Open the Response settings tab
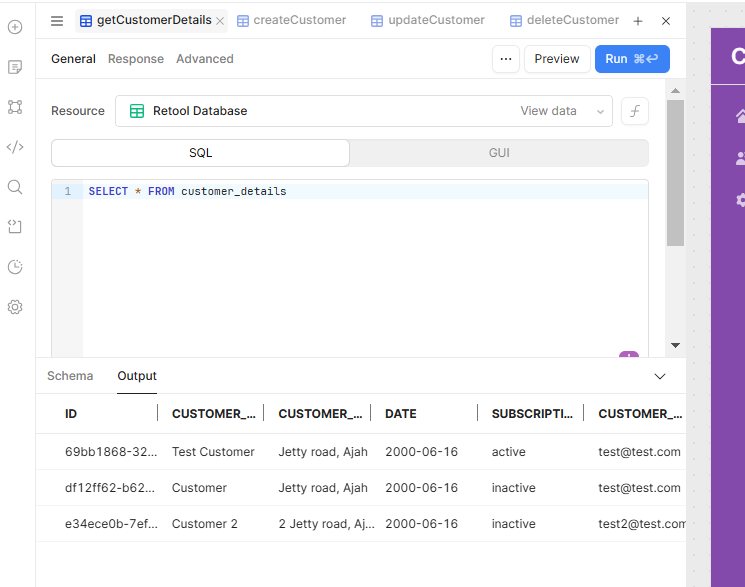Image resolution: width=745 pixels, height=587 pixels. click(x=136, y=59)
